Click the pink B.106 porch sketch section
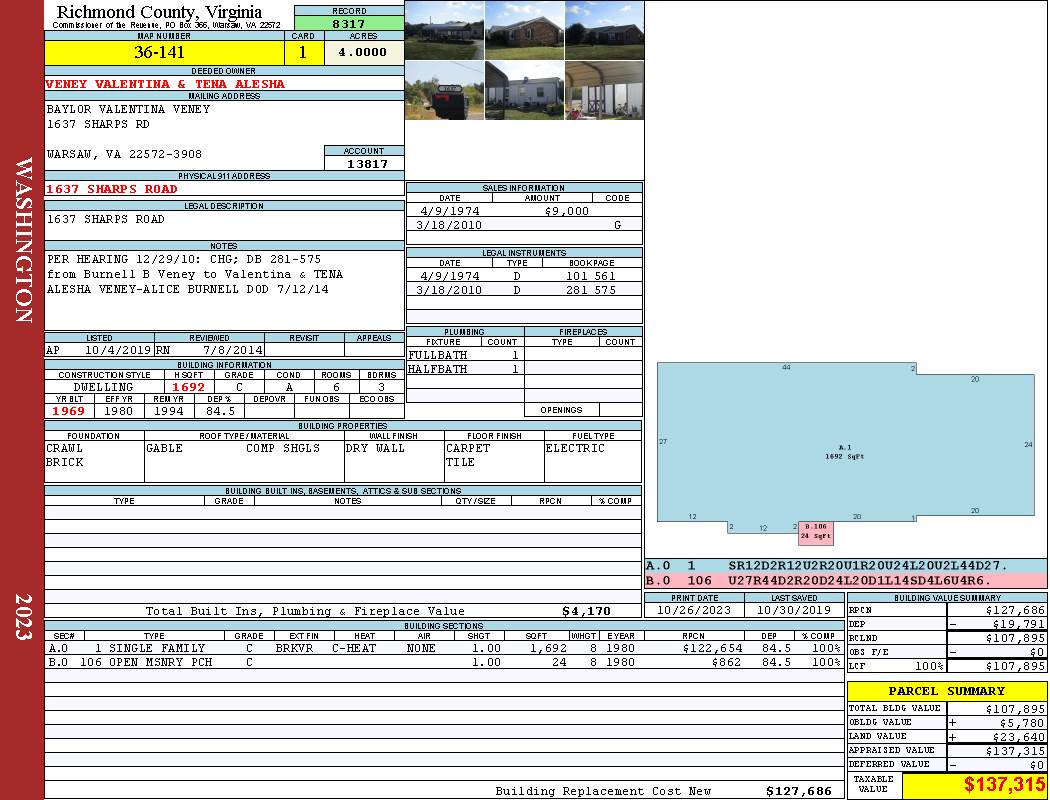Viewport: 1050px width, 800px height. (815, 531)
